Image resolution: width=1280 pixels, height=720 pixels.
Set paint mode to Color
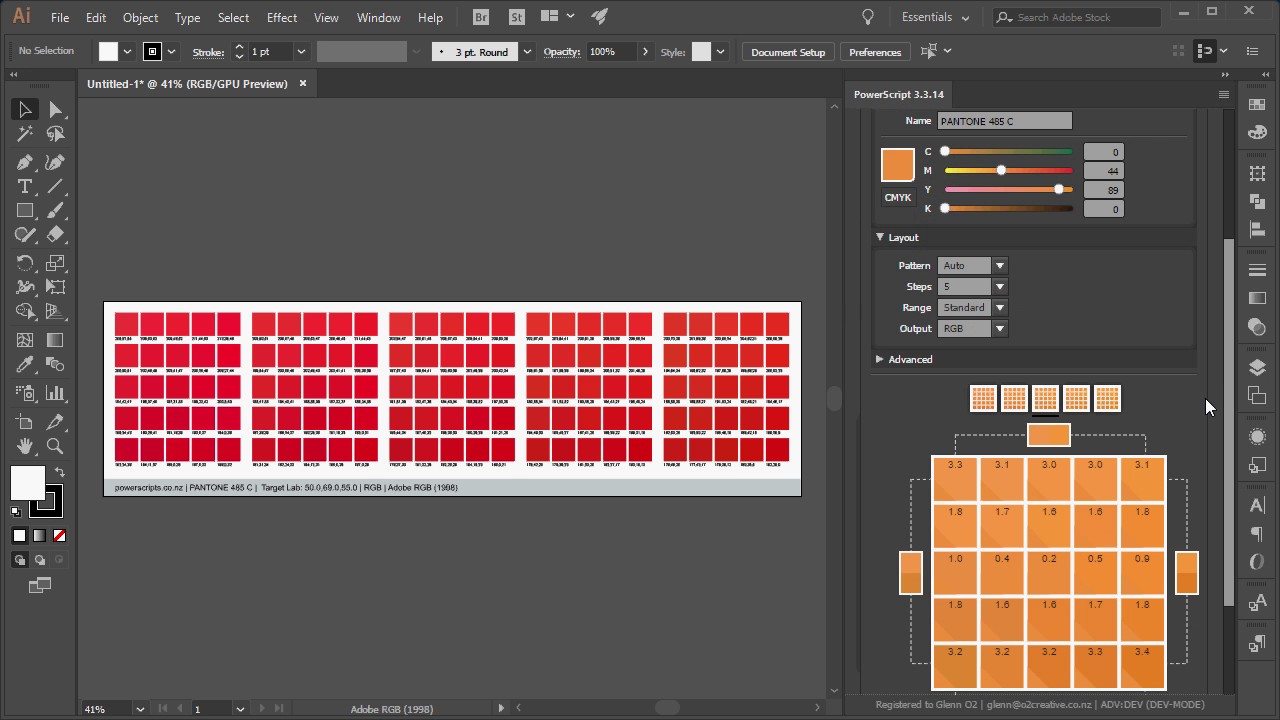coord(19,536)
